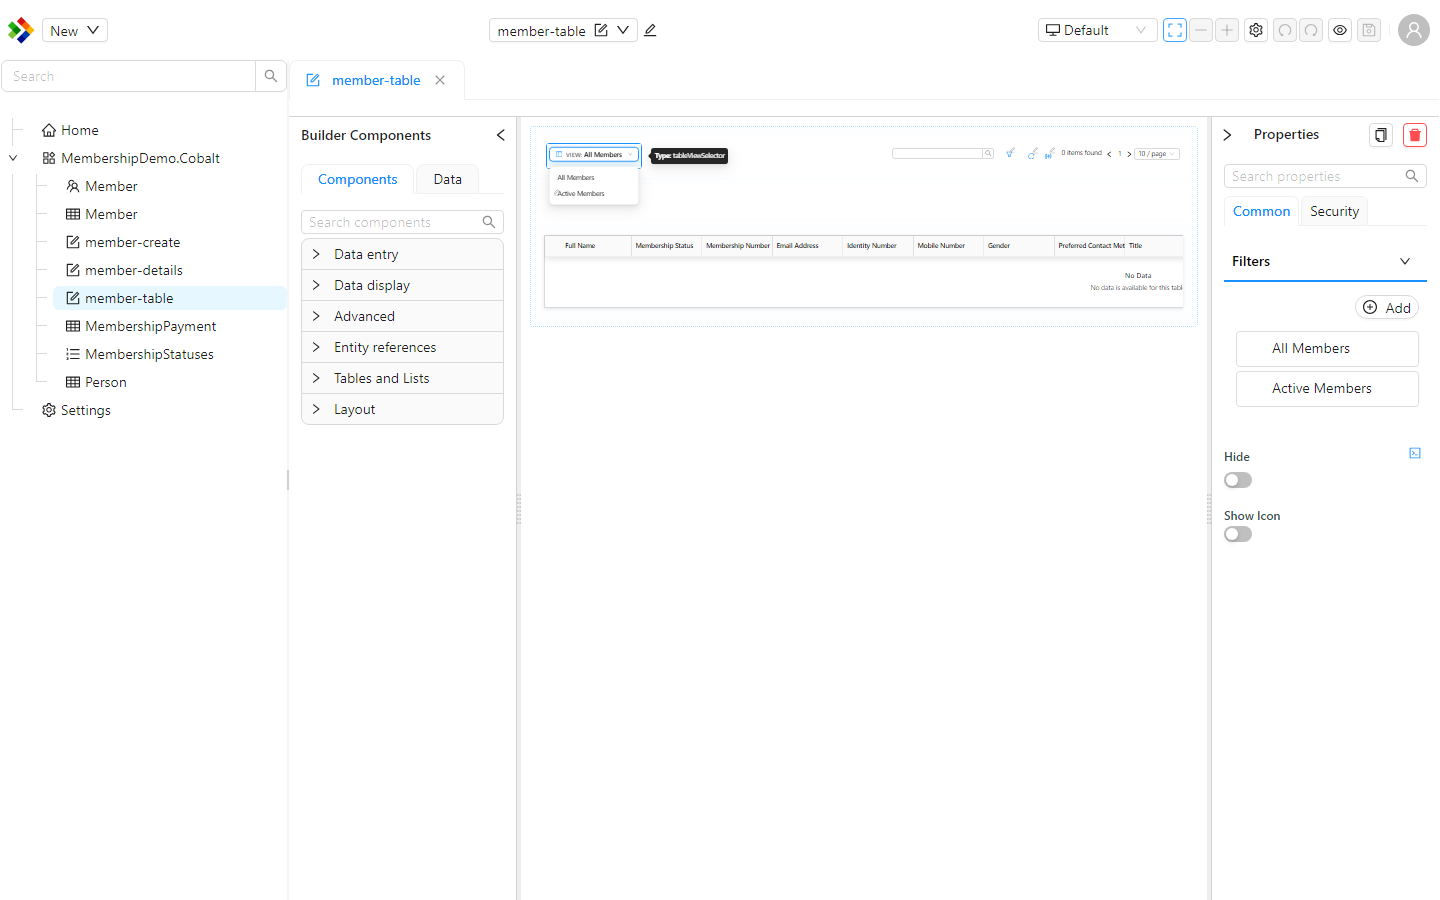
Task: Open the View: All Members selector on canvas
Action: pos(594,155)
